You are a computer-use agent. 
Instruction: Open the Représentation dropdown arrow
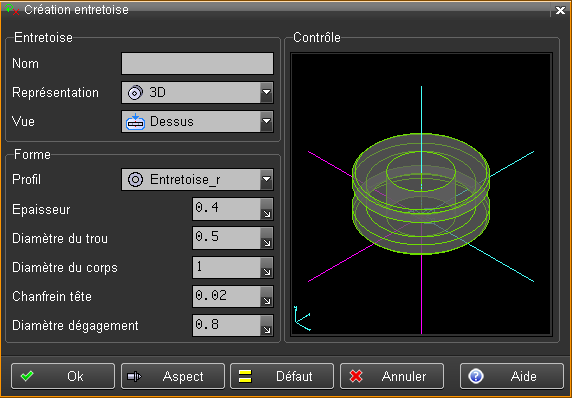click(267, 93)
